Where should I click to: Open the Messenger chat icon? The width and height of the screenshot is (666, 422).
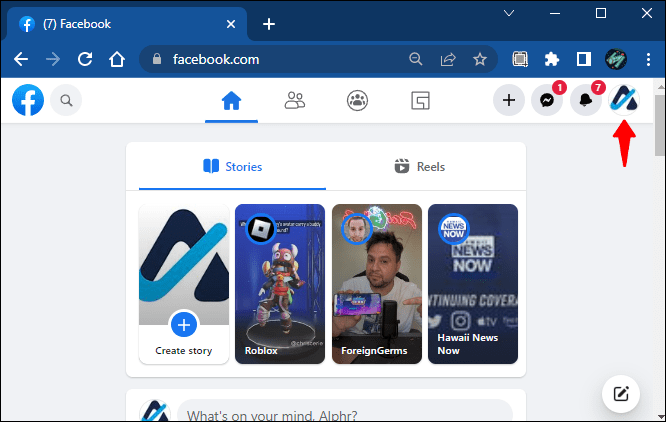coord(547,100)
